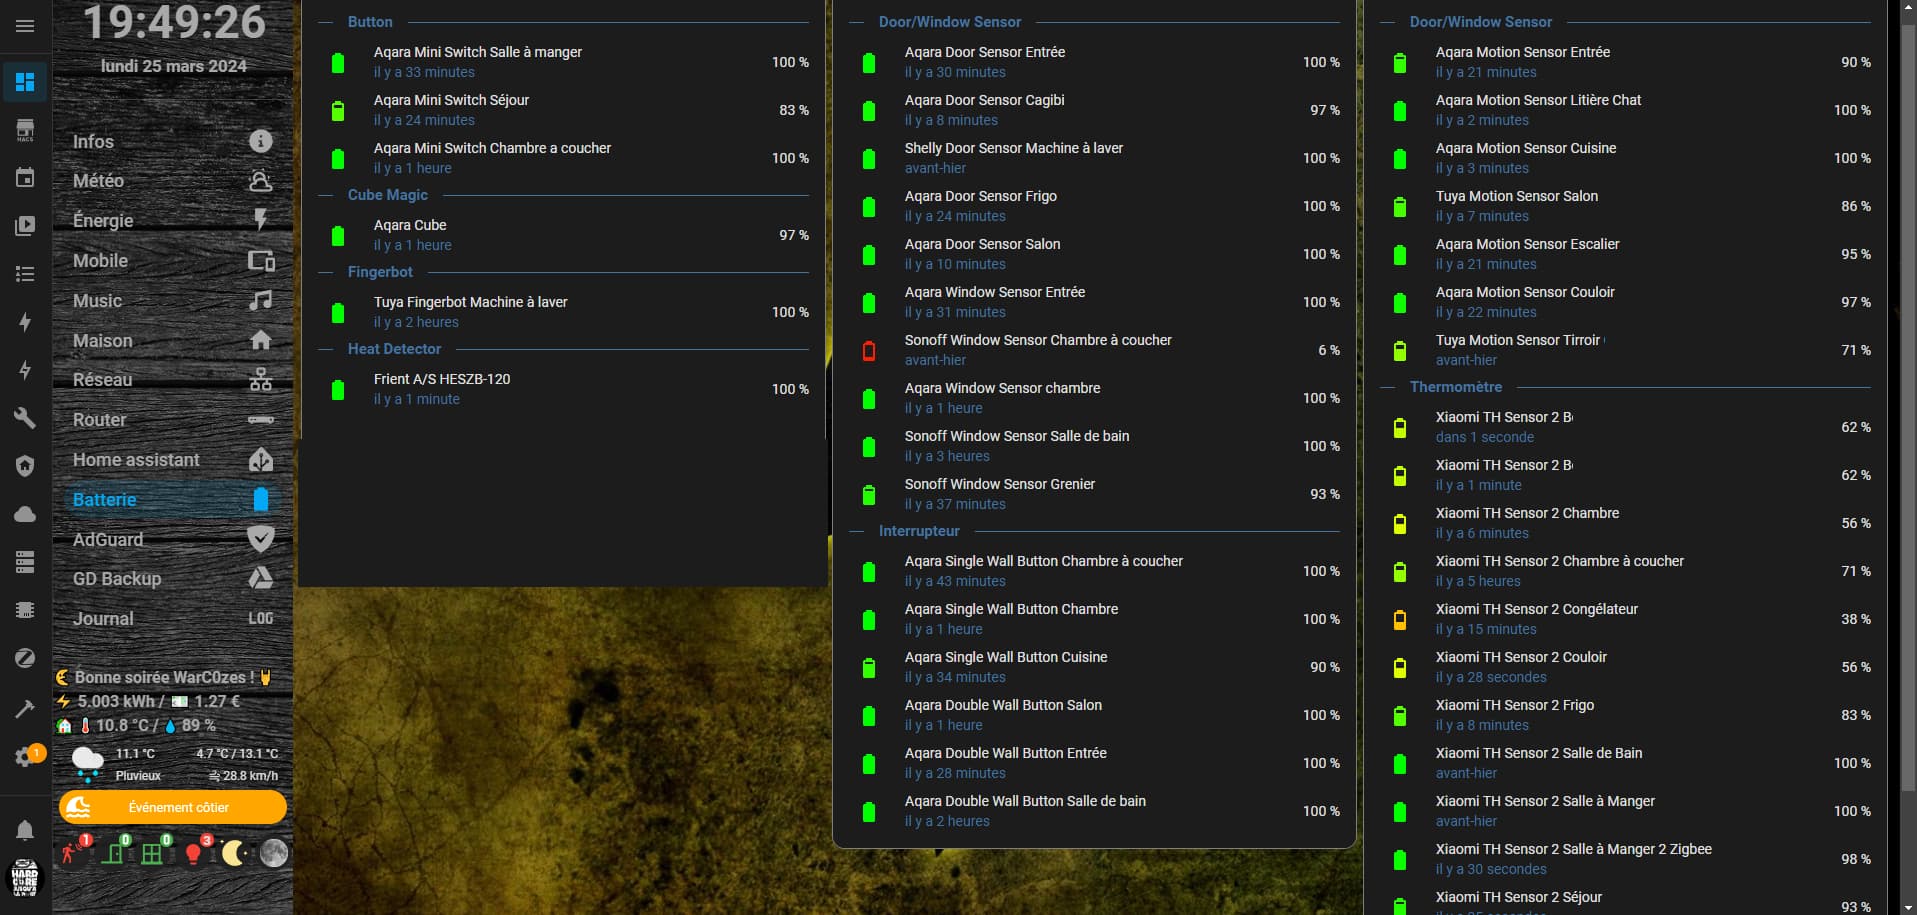Open the cloud icon in sidebar
The width and height of the screenshot is (1917, 915).
pyautogui.click(x=25, y=514)
